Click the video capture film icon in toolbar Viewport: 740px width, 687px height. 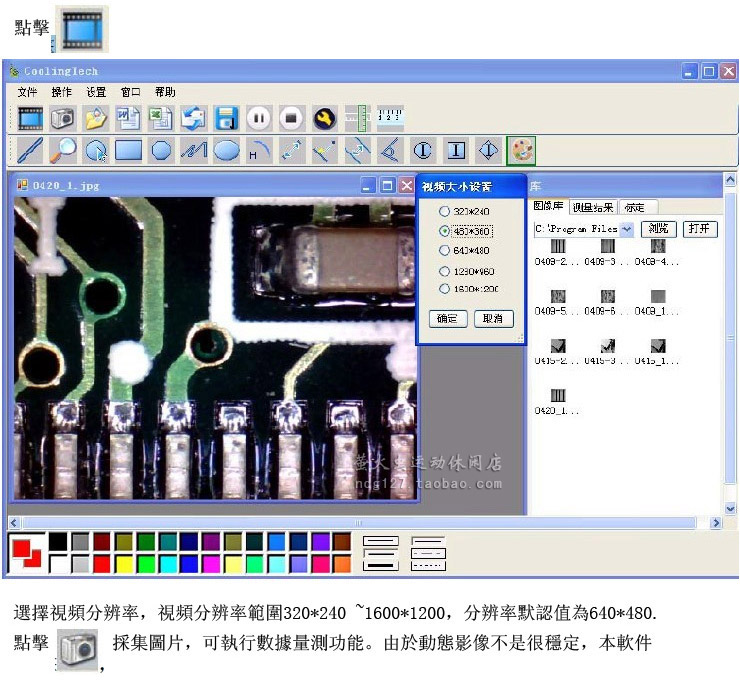30,118
